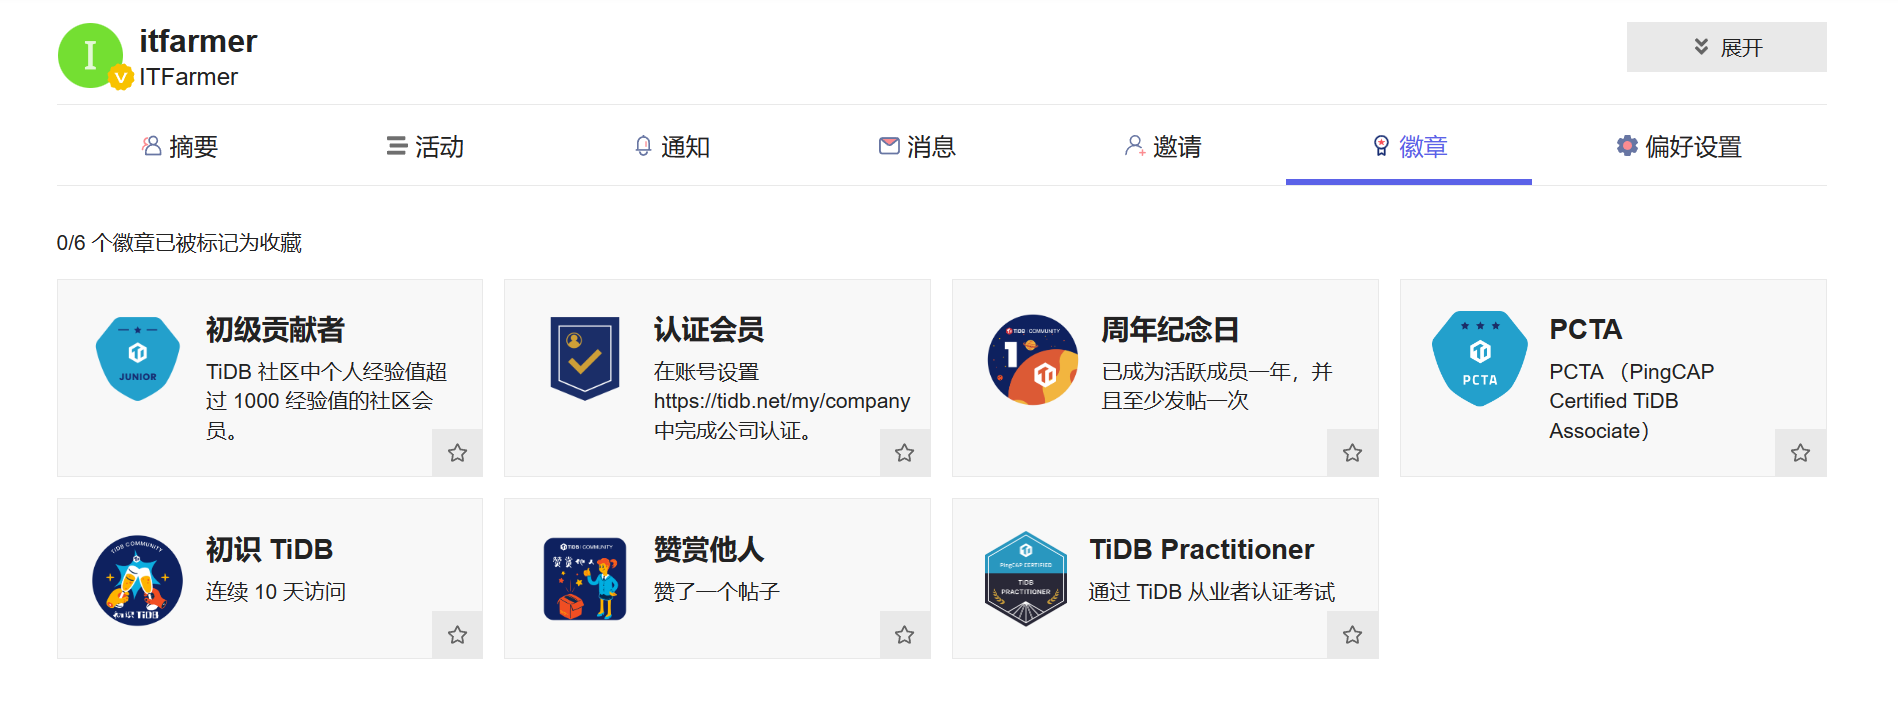1898x727 pixels.
Task: Favorite the 认证会员 badge with star
Action: pyautogui.click(x=905, y=453)
